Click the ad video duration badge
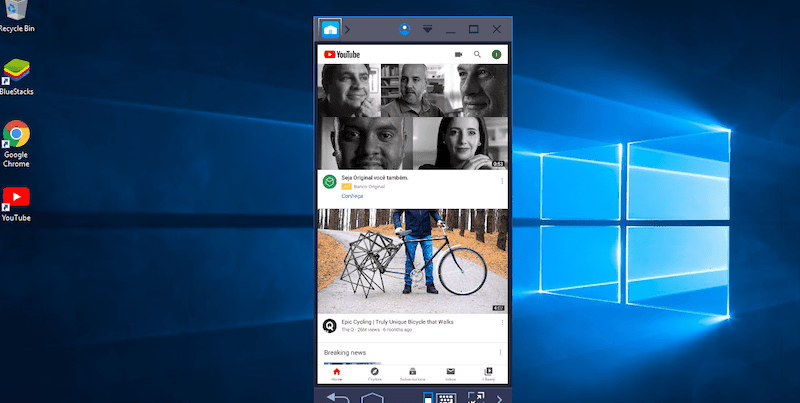The image size is (800, 403). [x=498, y=164]
